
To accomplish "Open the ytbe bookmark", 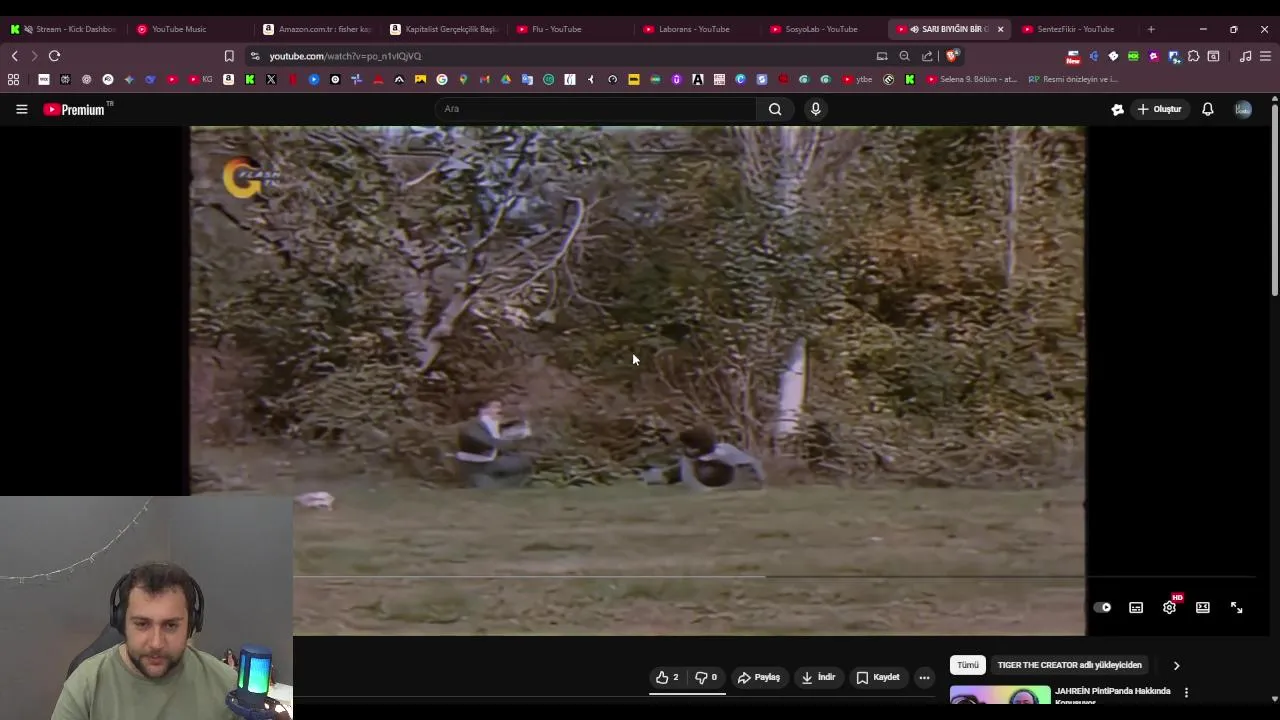I will click(x=857, y=79).
